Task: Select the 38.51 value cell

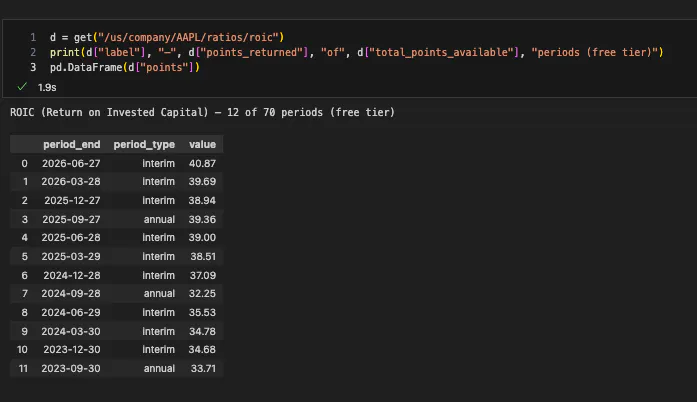Action: 203,257
